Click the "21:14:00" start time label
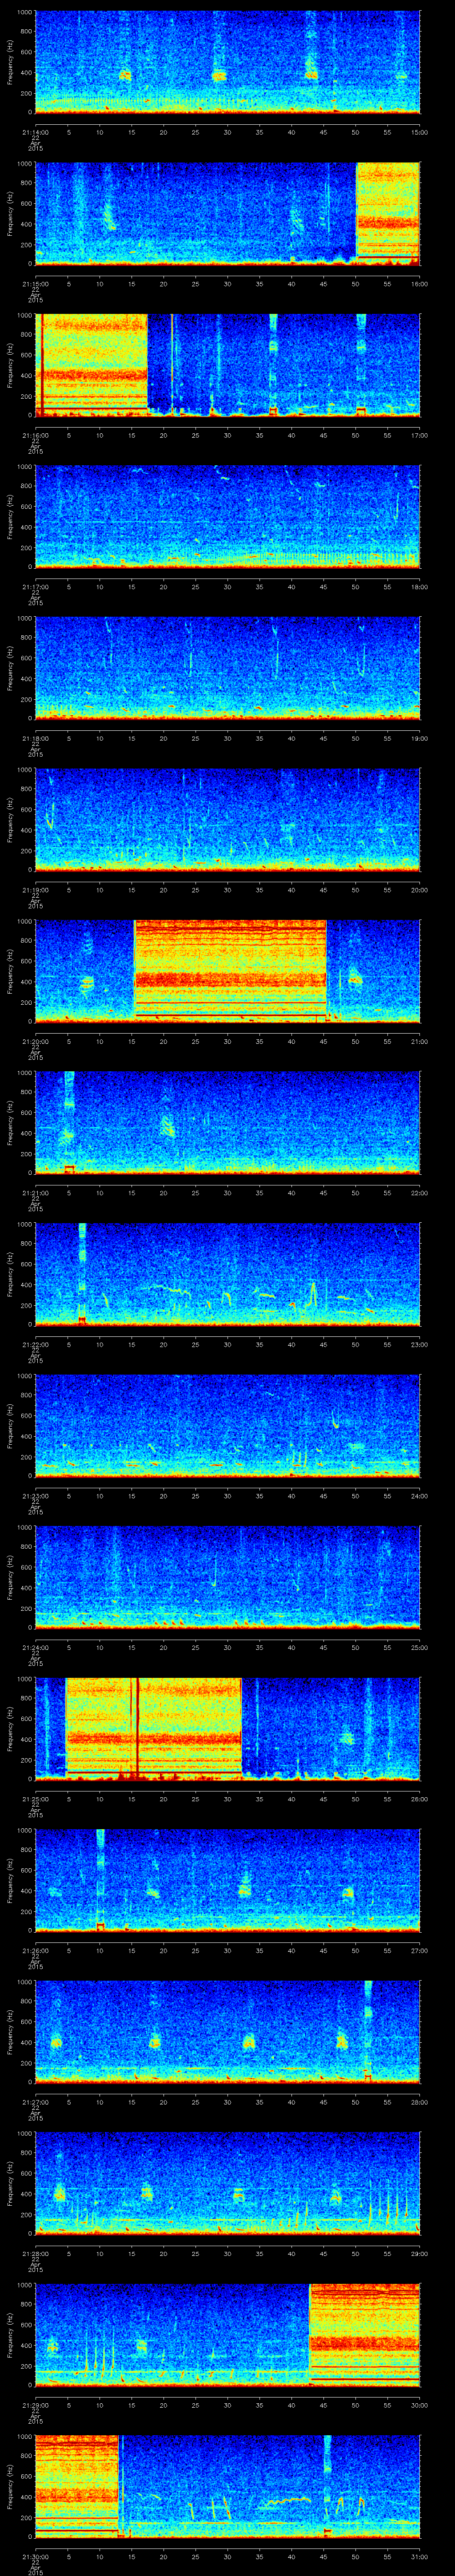The image size is (455, 2576). (35, 131)
